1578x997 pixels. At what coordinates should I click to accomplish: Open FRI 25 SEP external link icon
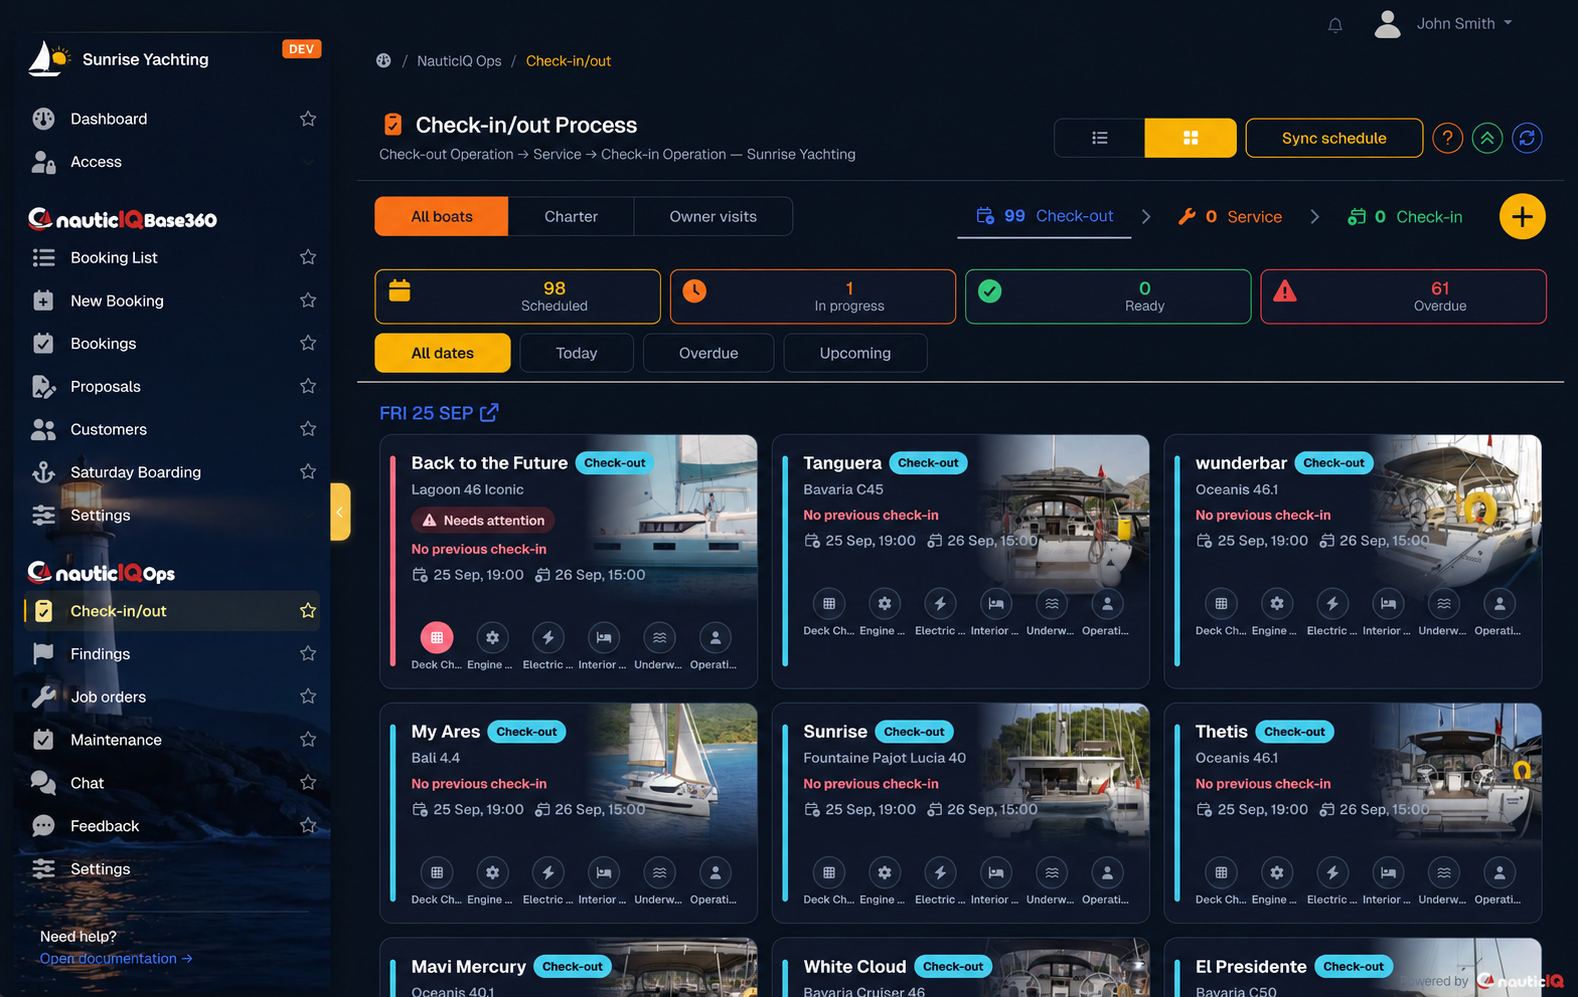point(489,412)
